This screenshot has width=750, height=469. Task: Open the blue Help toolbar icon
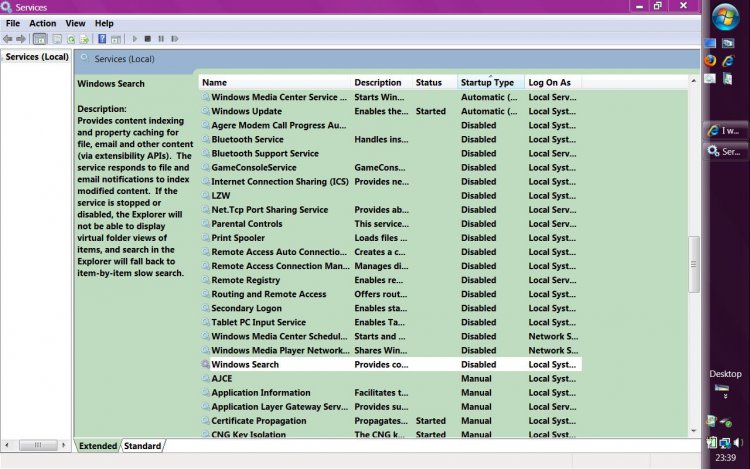[102, 39]
